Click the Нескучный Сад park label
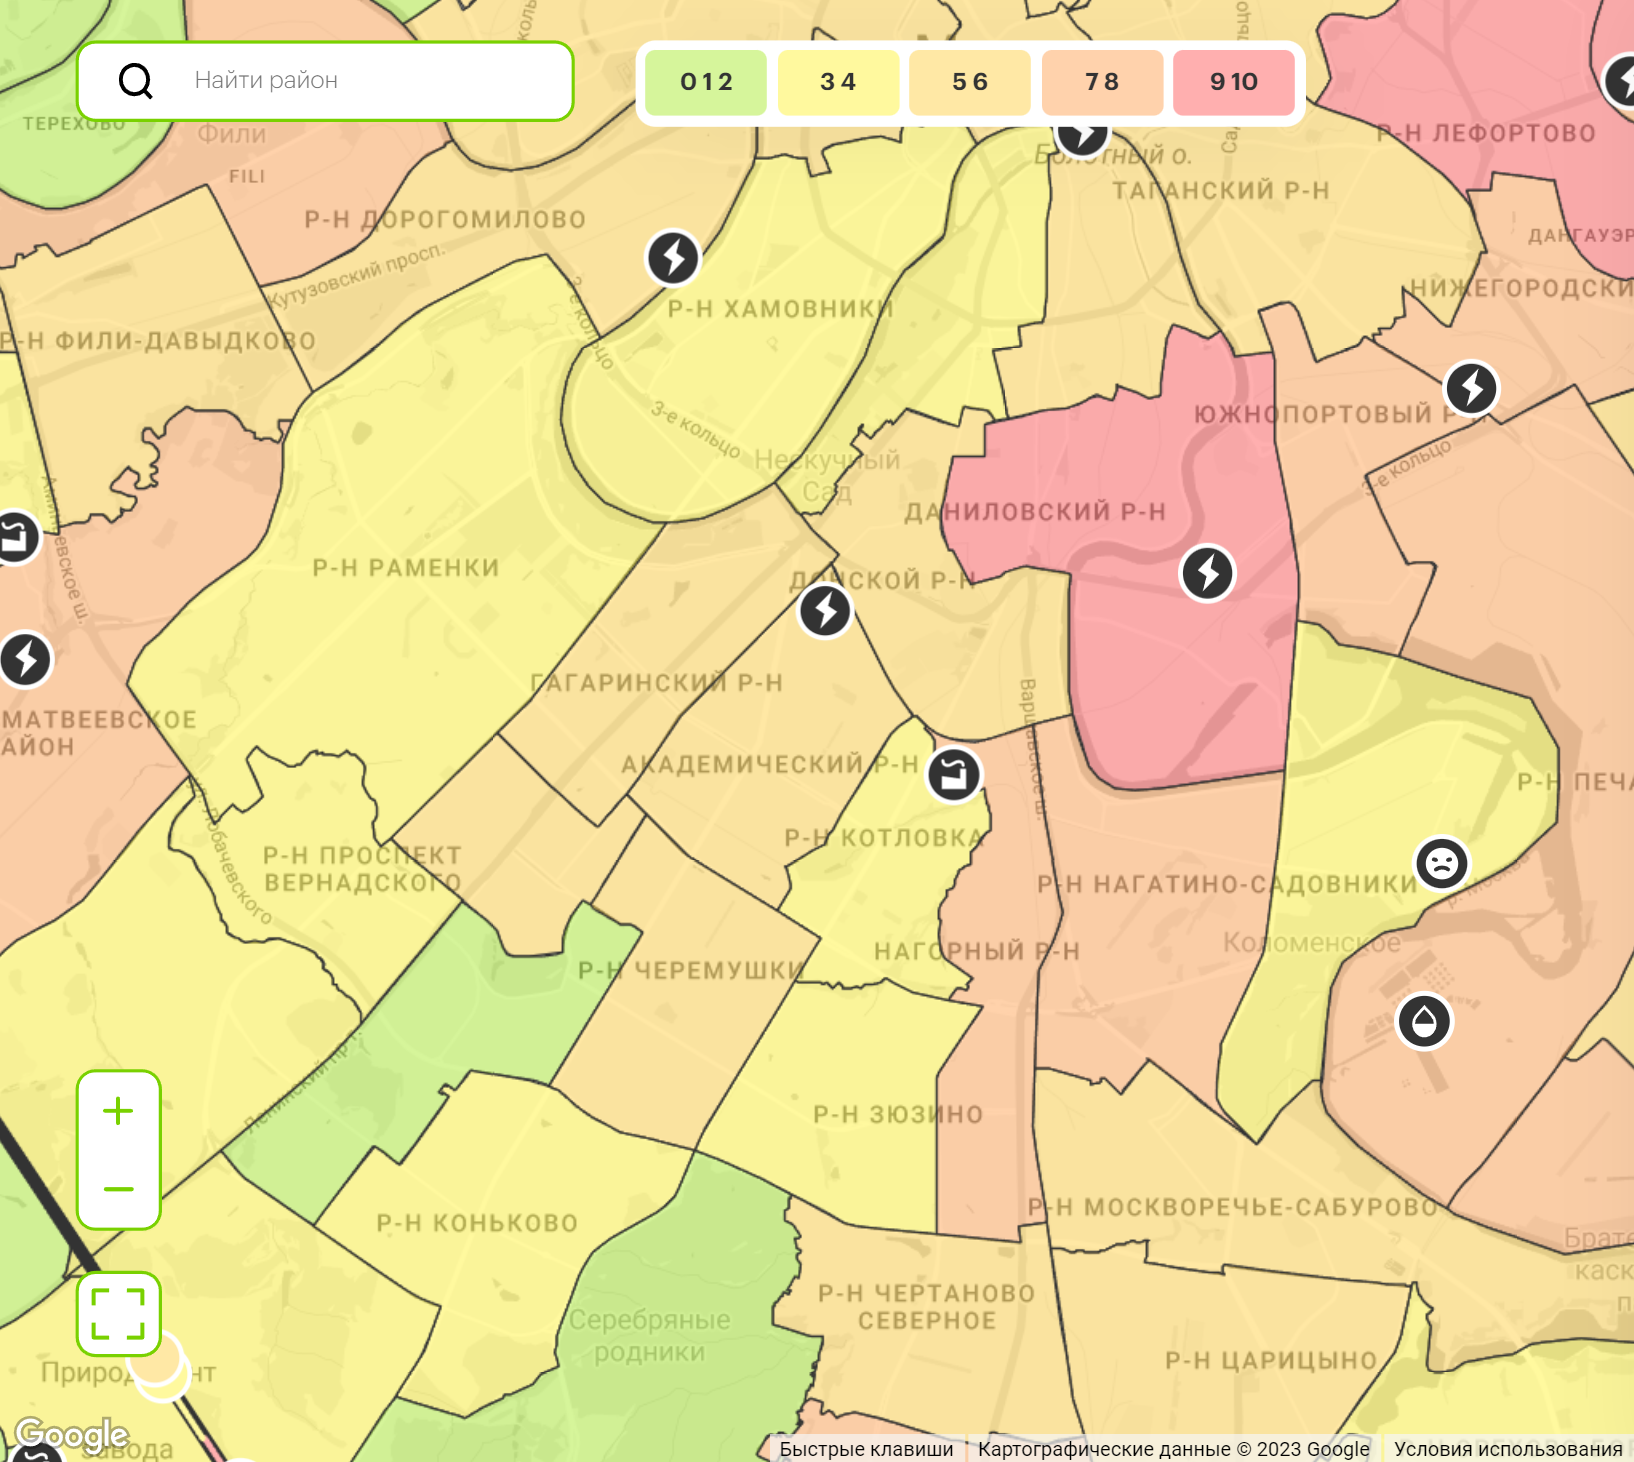This screenshot has width=1634, height=1462. point(827,476)
